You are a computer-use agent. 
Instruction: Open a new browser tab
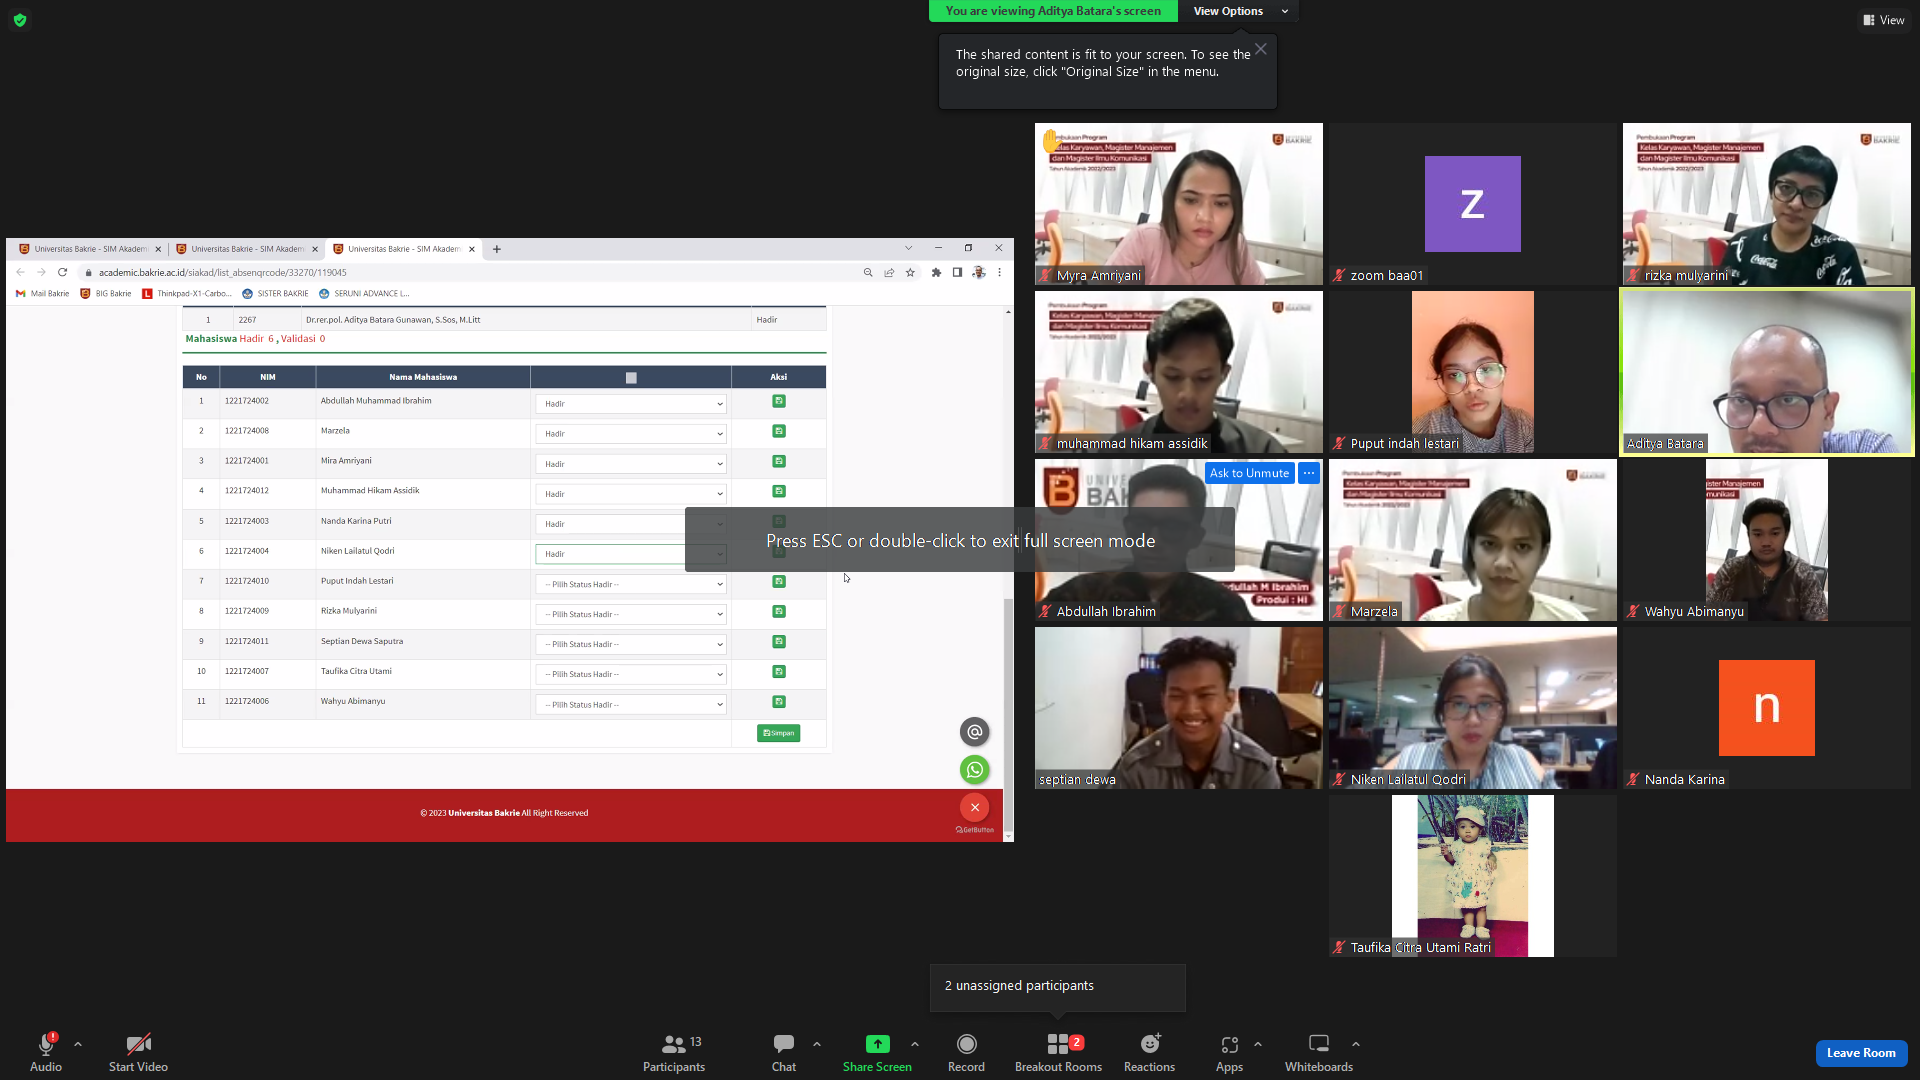coord(497,249)
